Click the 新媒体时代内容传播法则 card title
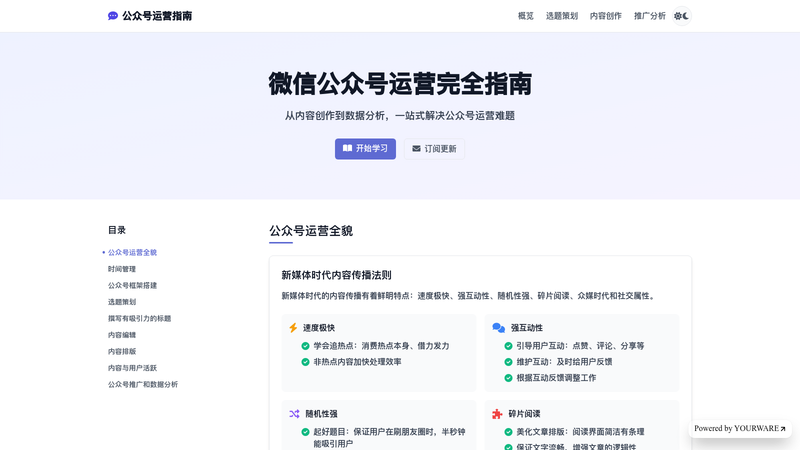This screenshot has height=450, width=800. (336, 275)
